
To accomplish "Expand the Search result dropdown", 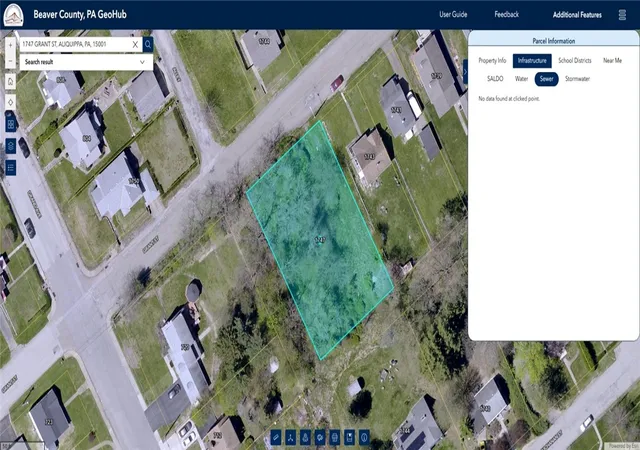I will pyautogui.click(x=86, y=62).
